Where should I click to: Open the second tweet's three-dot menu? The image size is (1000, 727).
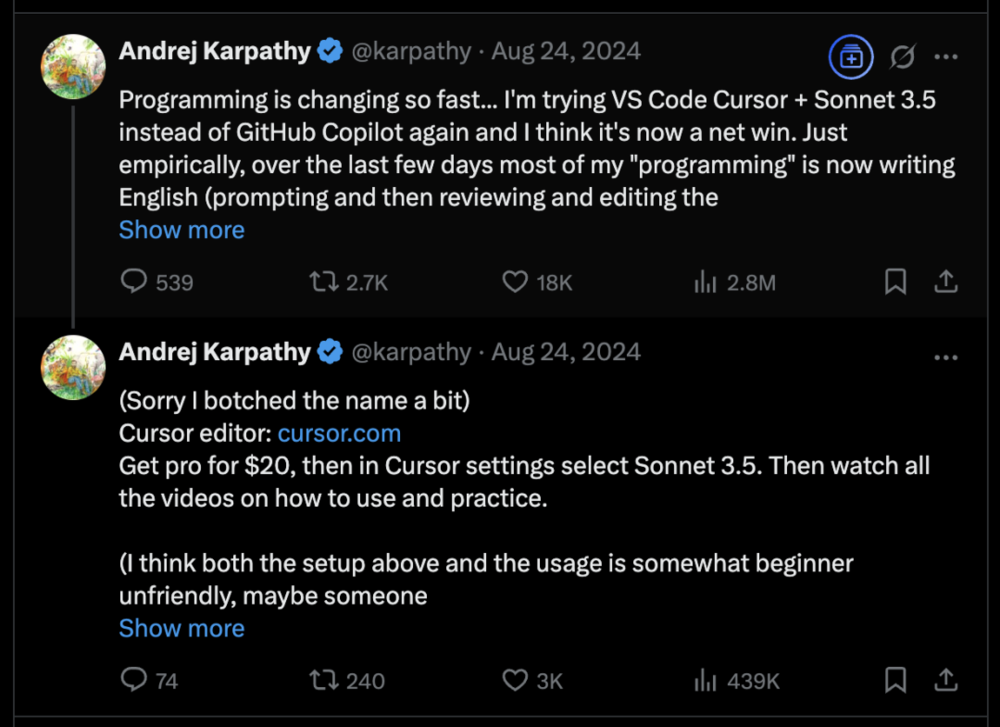tap(945, 357)
